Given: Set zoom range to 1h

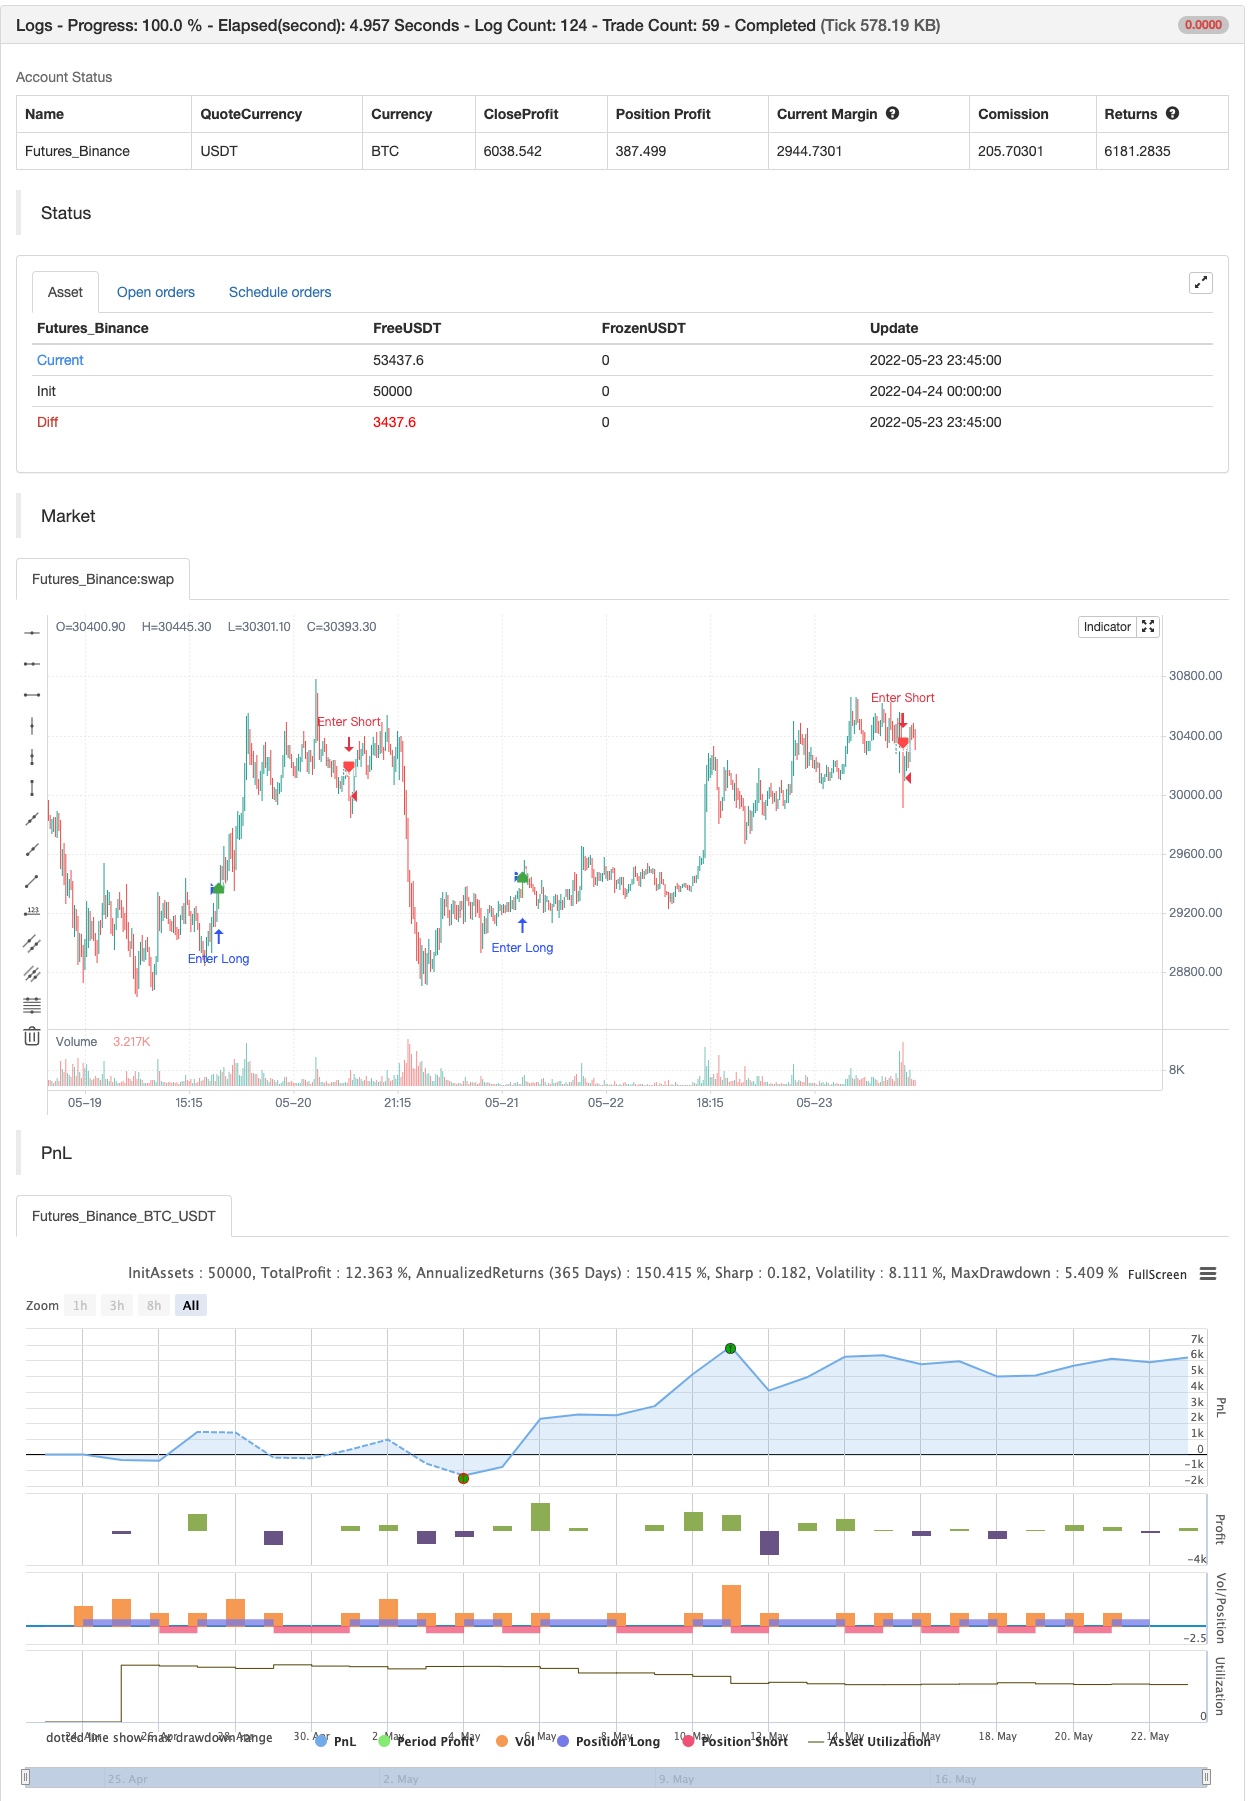Looking at the screenshot, I should click(80, 1305).
